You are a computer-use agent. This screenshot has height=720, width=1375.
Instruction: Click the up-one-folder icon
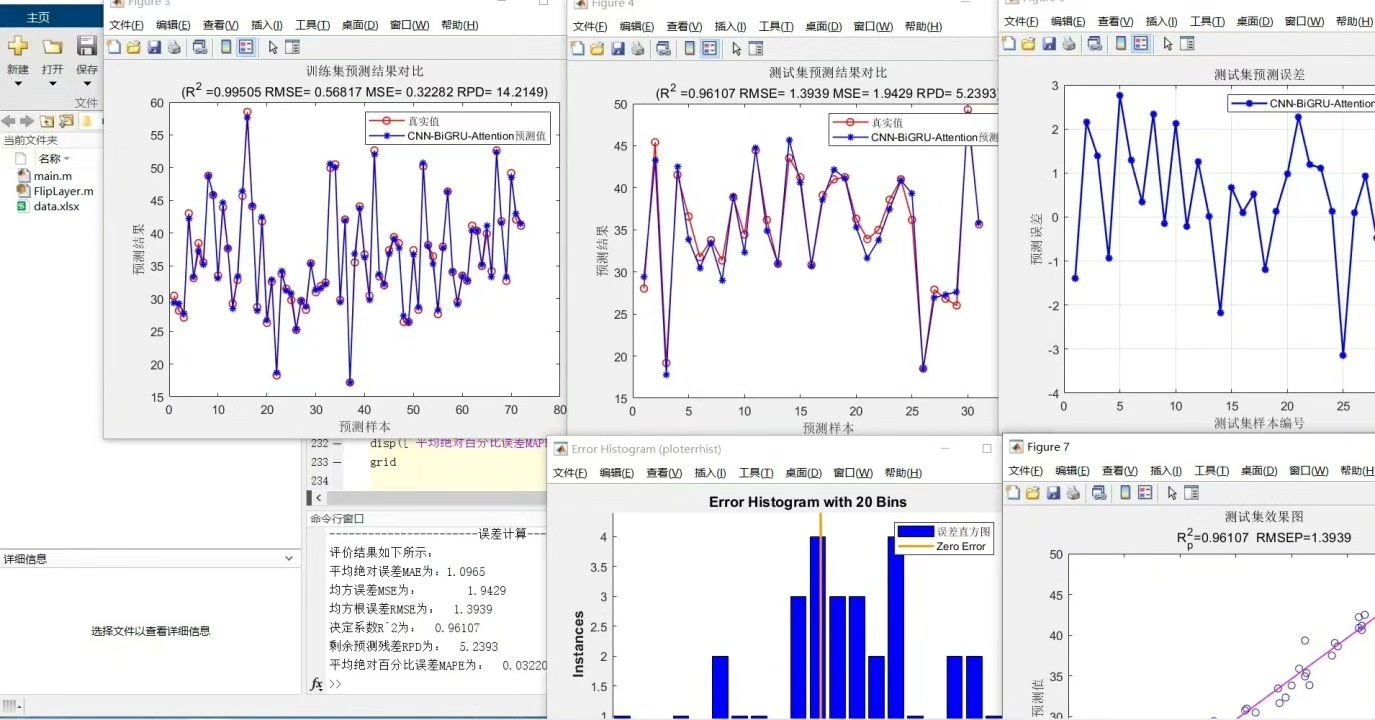point(46,122)
